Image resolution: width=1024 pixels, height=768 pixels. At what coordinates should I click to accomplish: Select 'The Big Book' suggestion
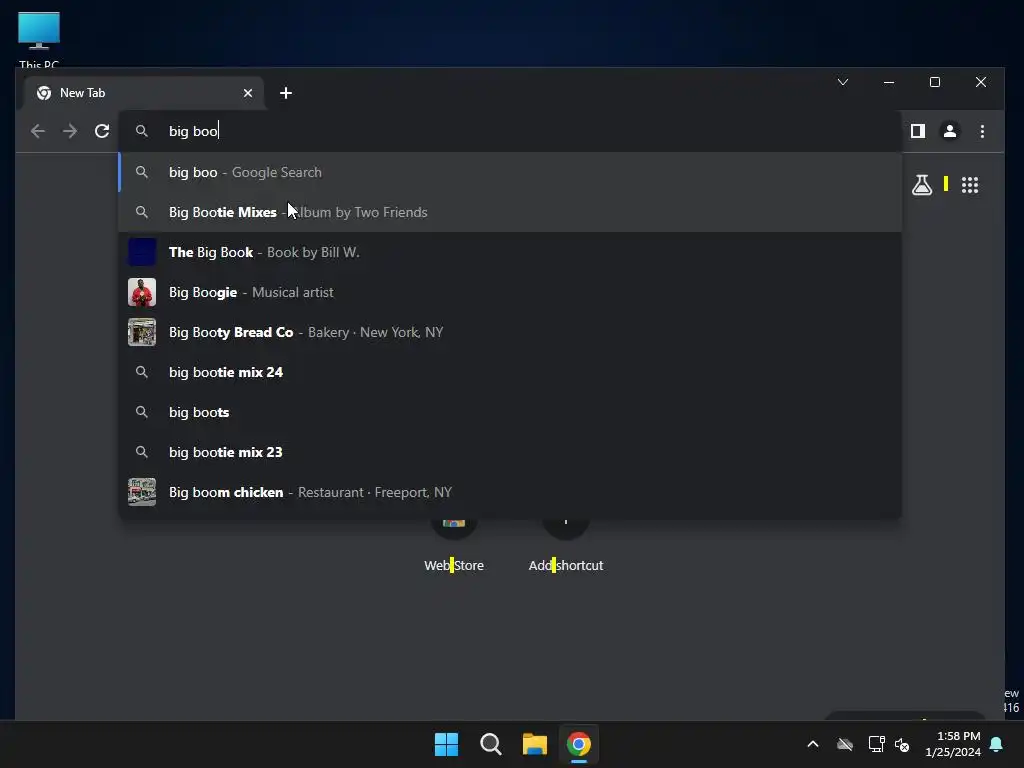pos(510,252)
